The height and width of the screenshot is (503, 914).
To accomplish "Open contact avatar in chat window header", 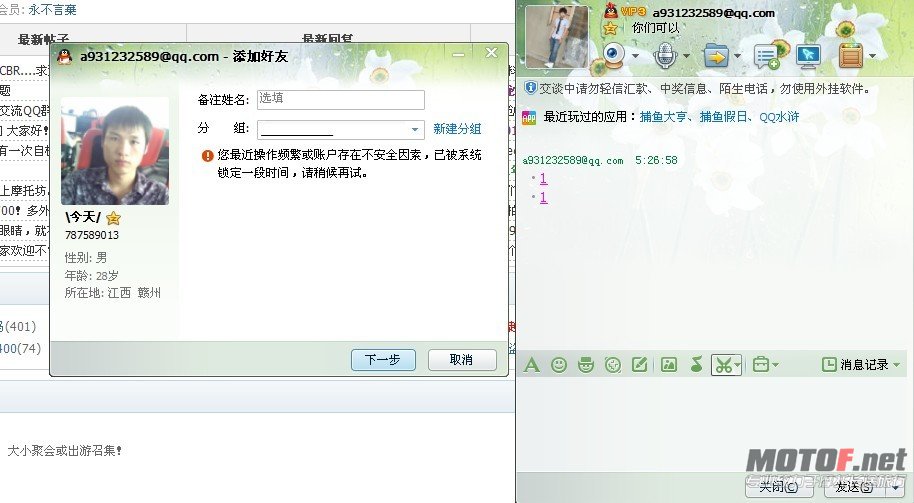I will tap(557, 36).
